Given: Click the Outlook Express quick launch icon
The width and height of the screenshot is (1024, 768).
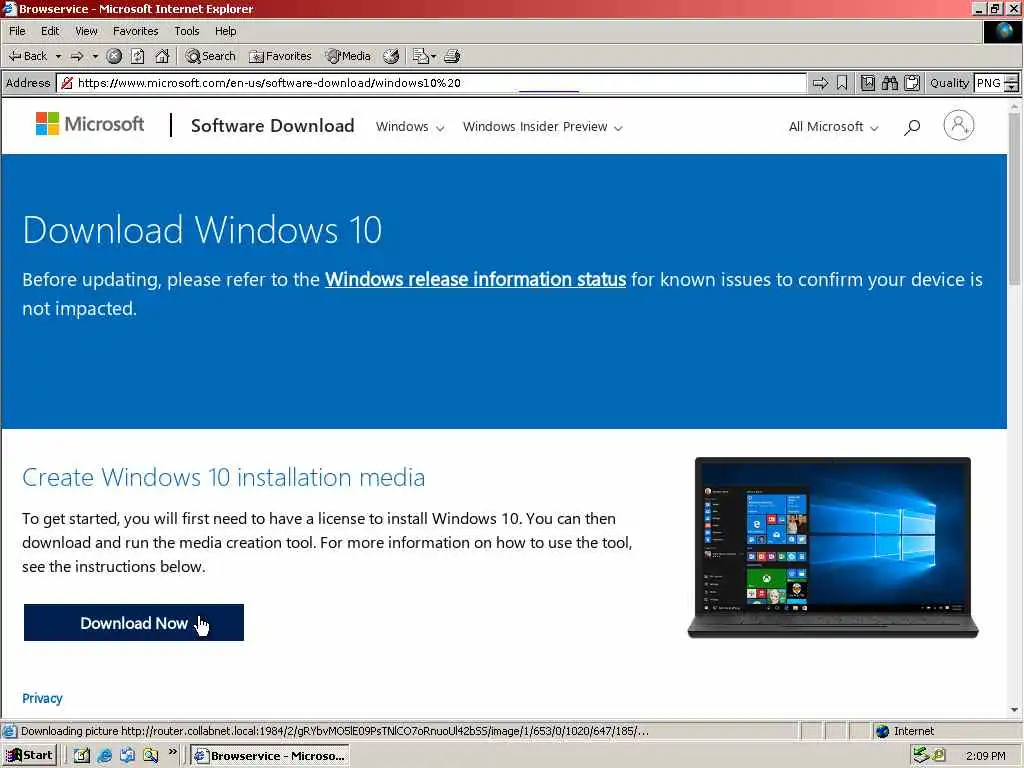Looking at the screenshot, I should (127, 756).
